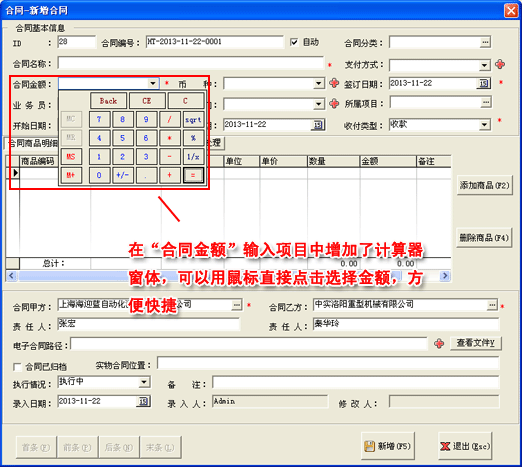Click calculator sqrt key
The width and height of the screenshot is (522, 467).
point(193,119)
